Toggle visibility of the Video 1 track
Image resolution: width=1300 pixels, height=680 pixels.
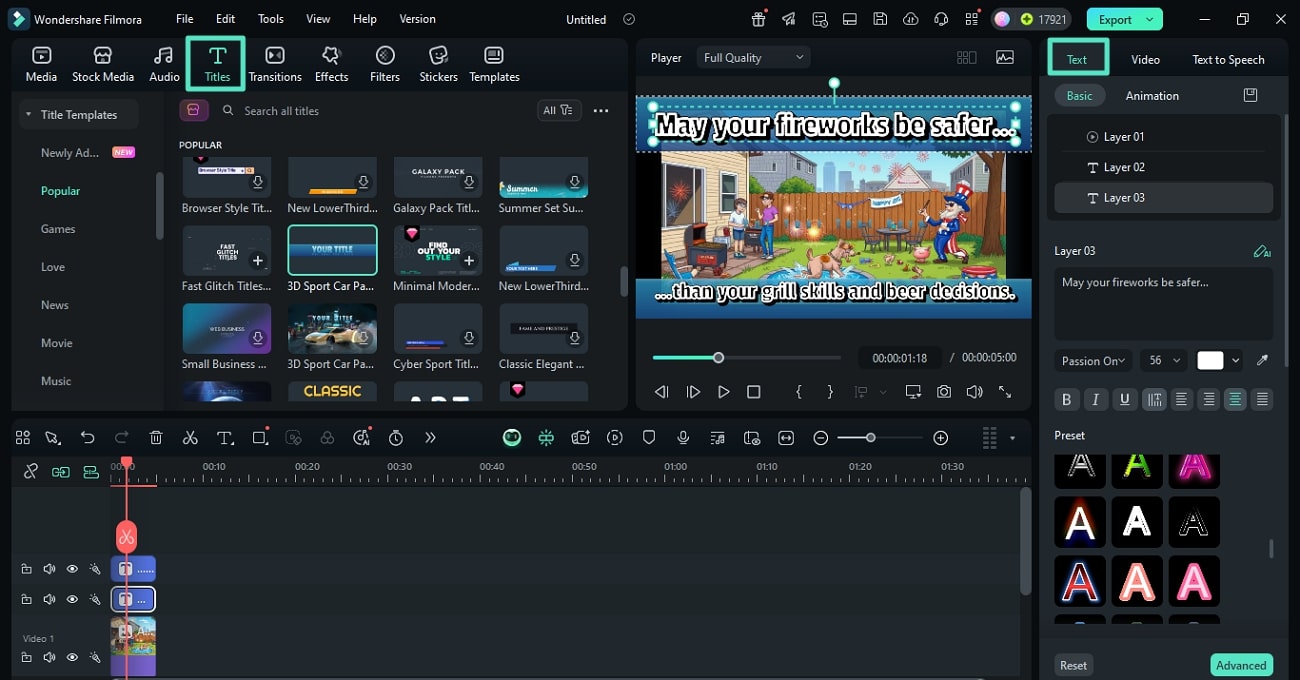72,657
